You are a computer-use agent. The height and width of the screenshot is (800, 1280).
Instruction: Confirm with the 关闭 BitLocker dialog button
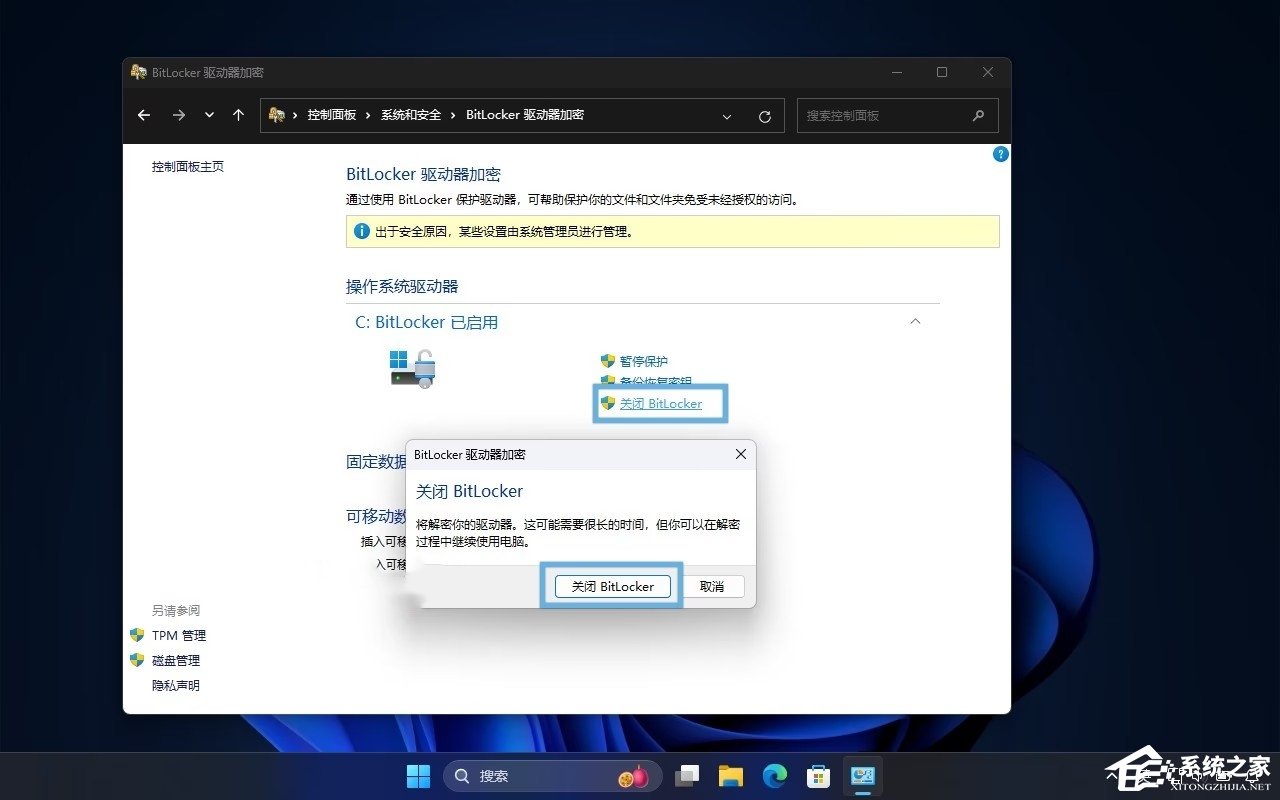click(x=612, y=587)
